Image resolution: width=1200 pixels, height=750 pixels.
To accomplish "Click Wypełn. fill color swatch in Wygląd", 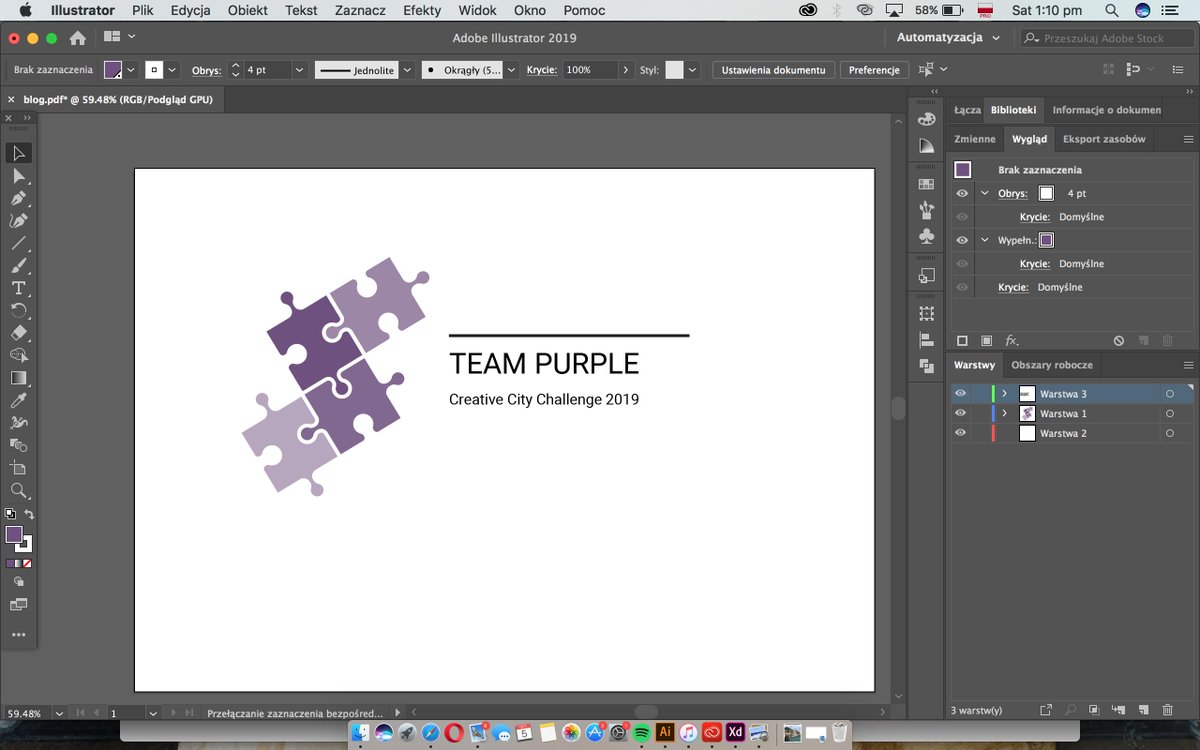I will click(x=1046, y=240).
